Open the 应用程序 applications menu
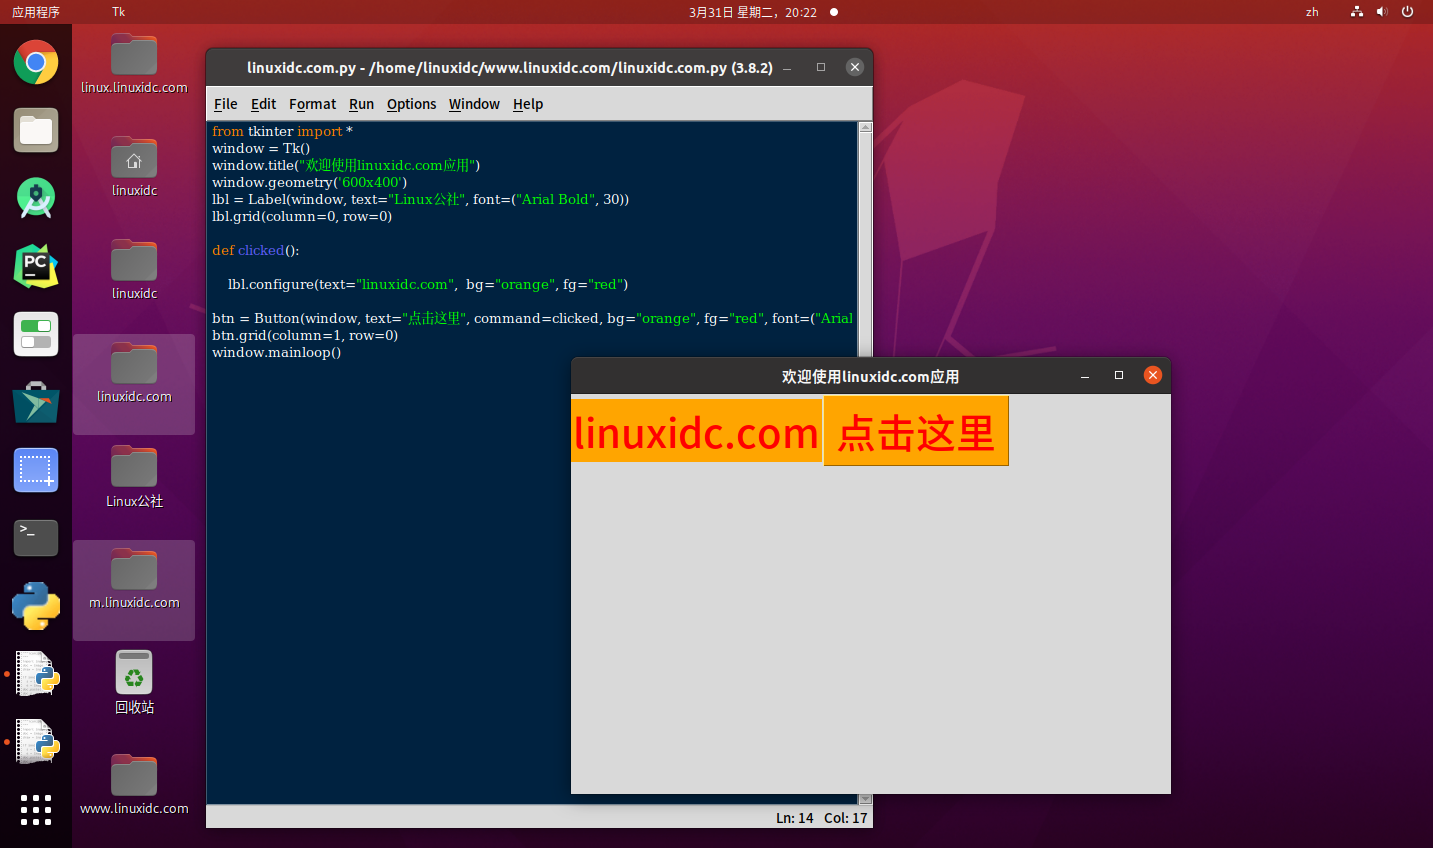This screenshot has height=848, width=1433. [x=36, y=12]
